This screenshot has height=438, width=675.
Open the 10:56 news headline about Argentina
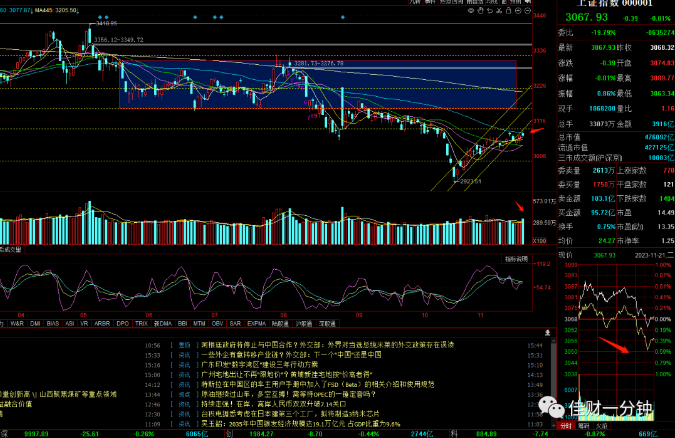click(x=328, y=345)
